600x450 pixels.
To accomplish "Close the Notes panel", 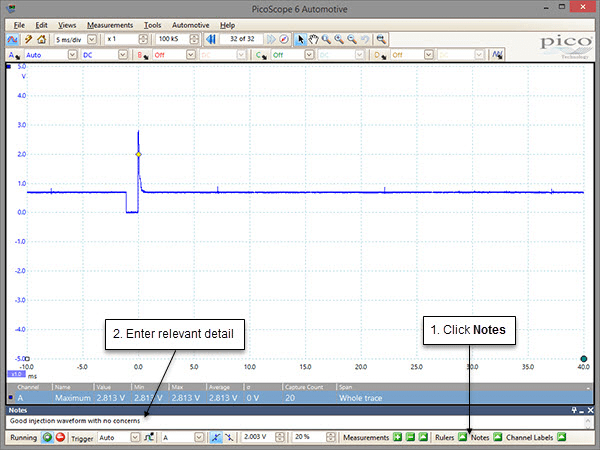I will 590,410.
